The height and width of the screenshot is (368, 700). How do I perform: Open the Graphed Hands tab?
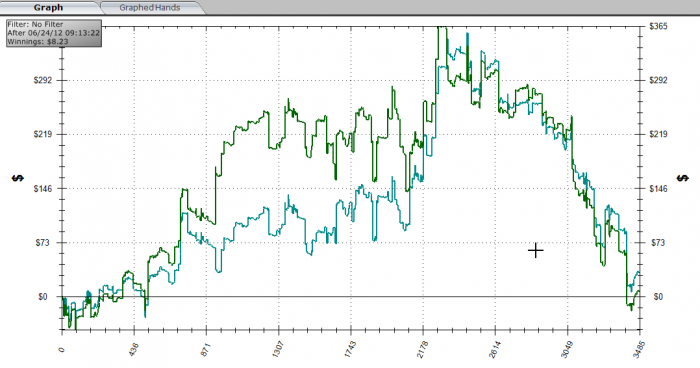click(x=150, y=7)
